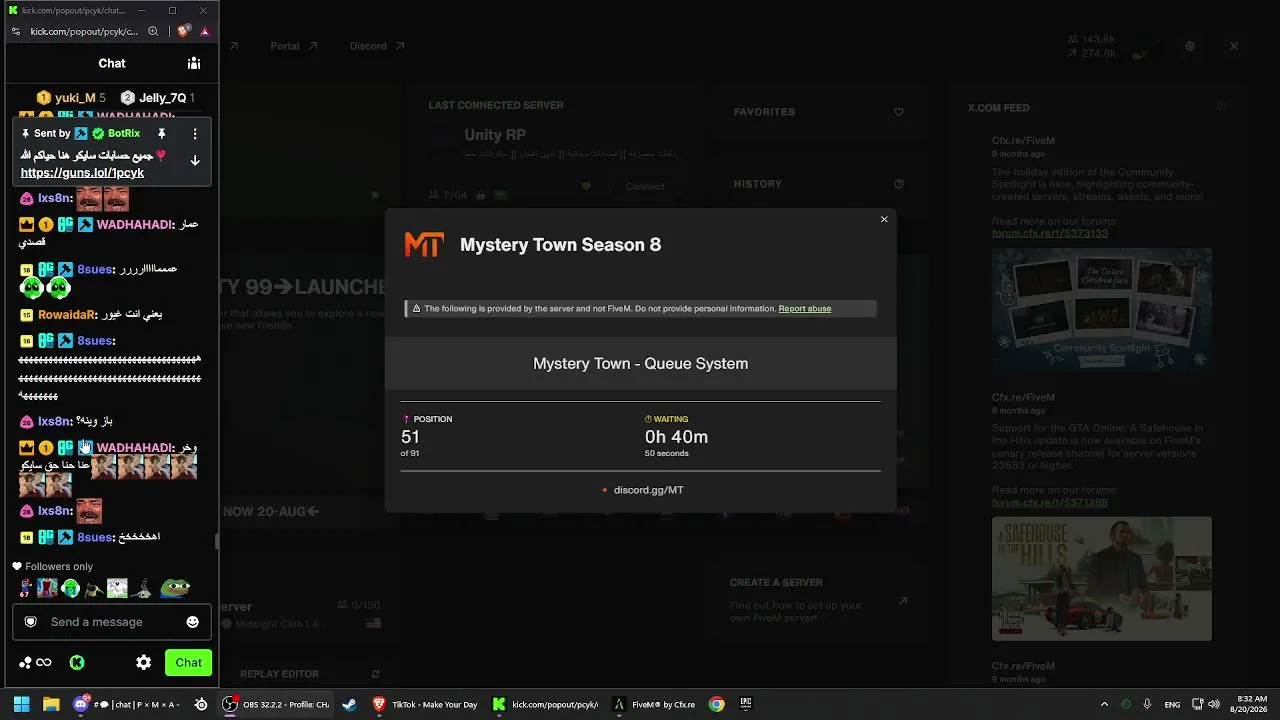Viewport: 1280px width, 720px height.
Task: Click the Mystery Town MT logo
Action: click(424, 245)
